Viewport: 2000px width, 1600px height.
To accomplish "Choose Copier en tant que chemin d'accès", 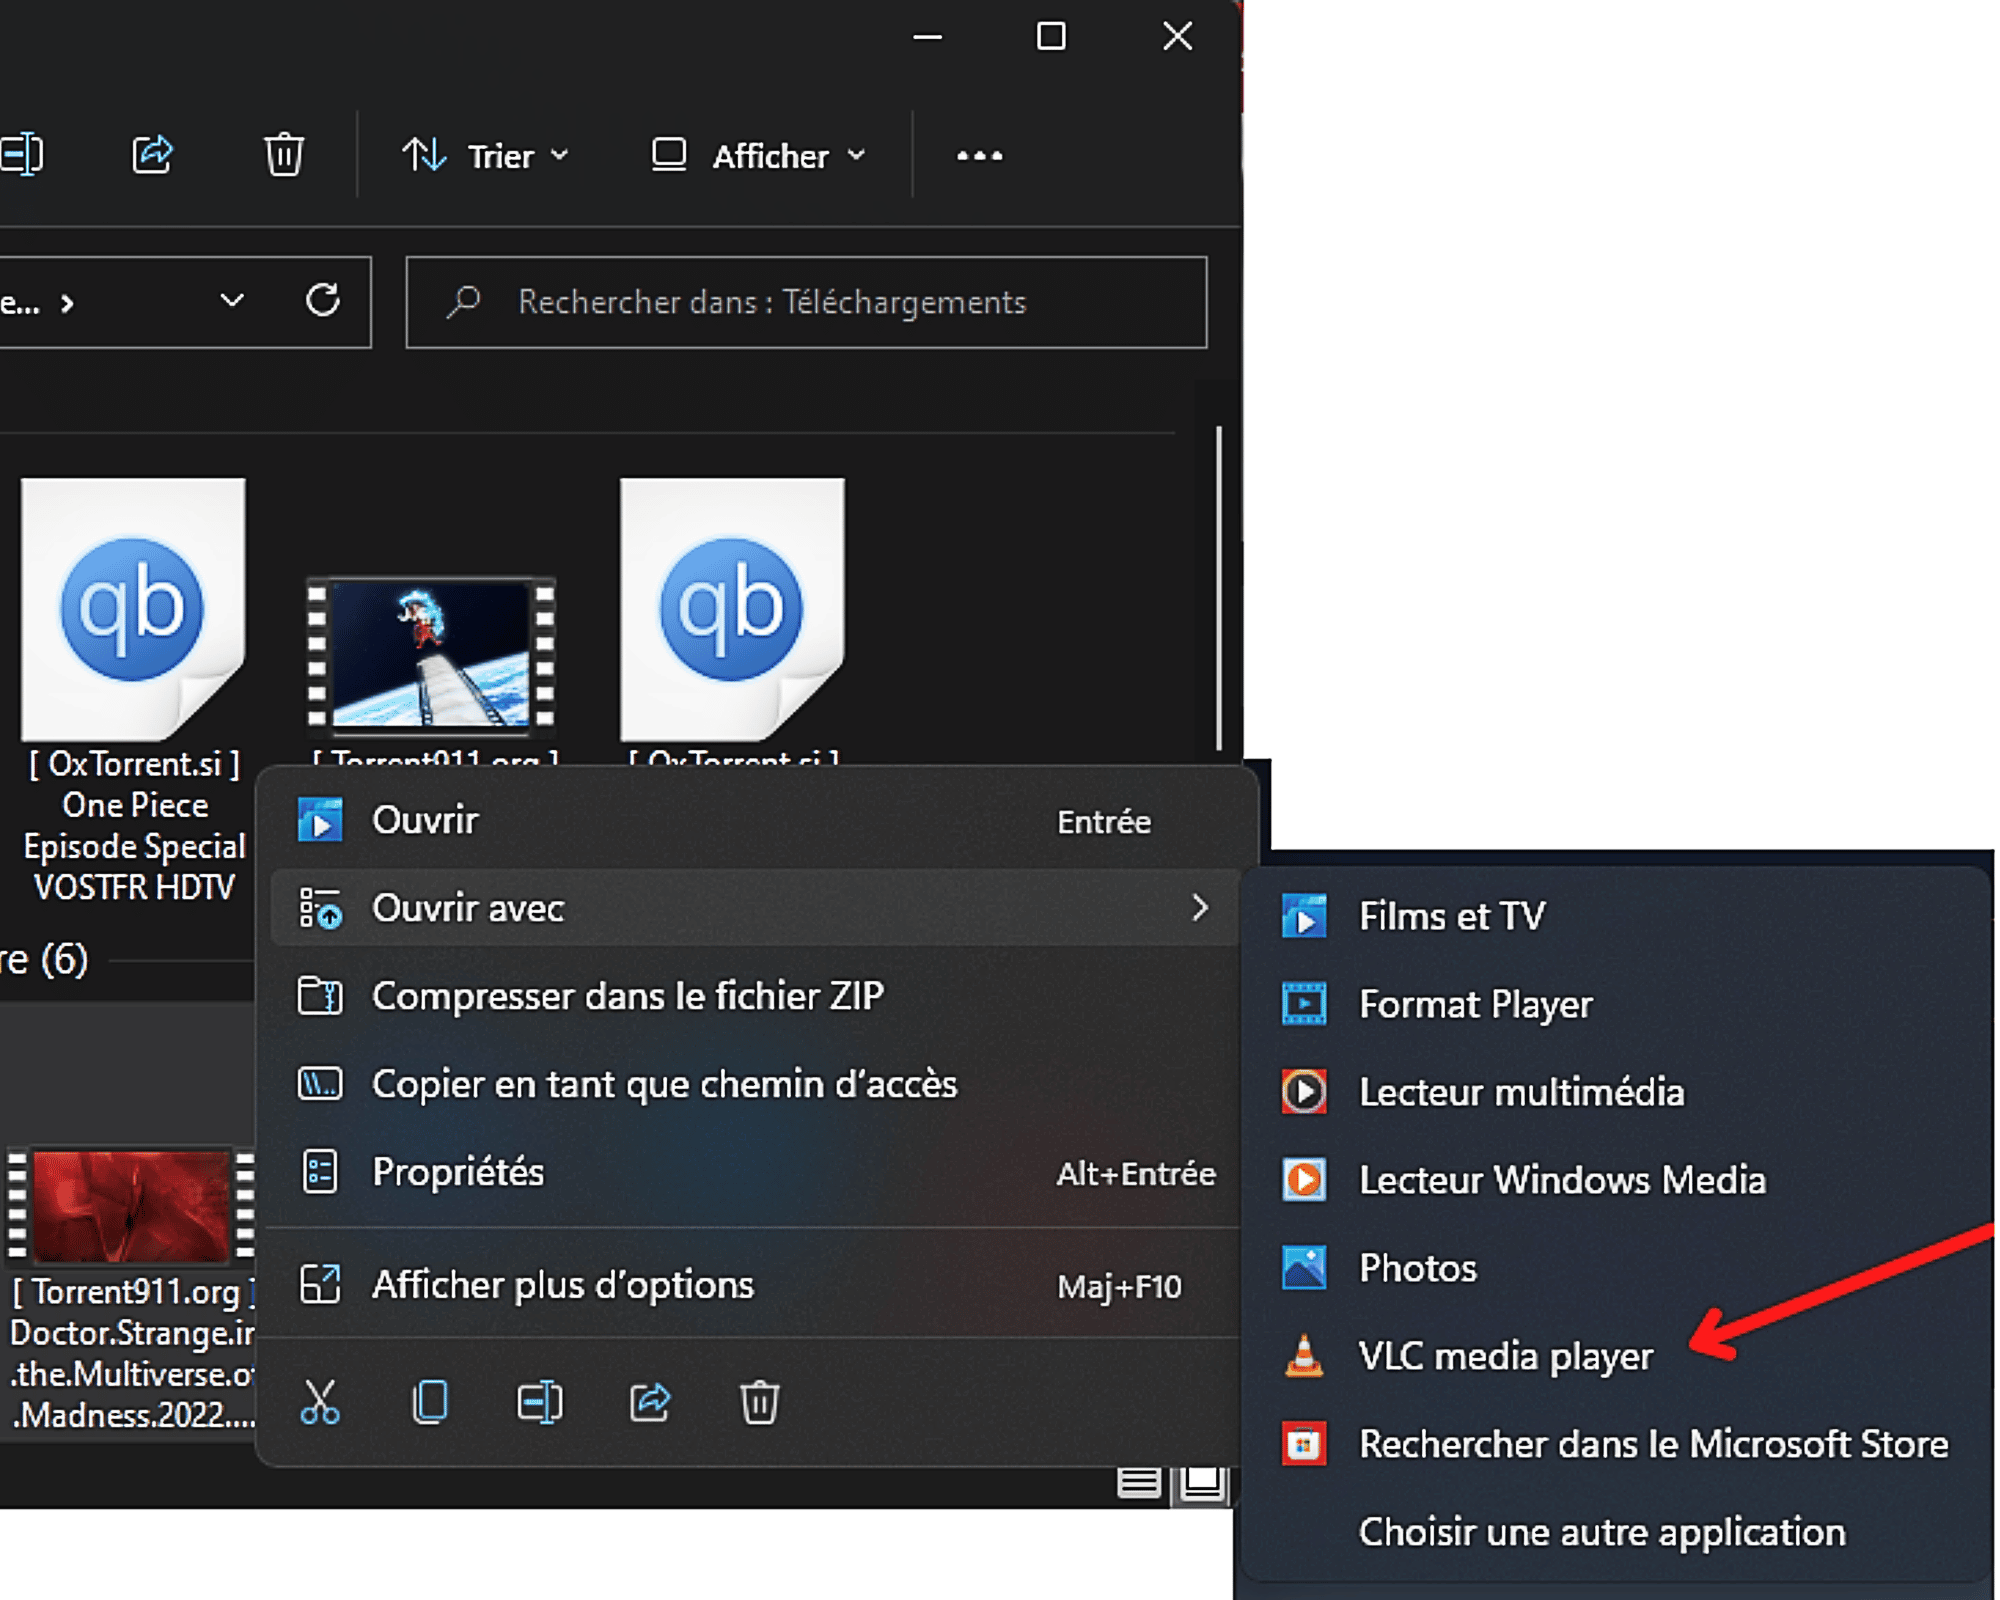I will click(757, 1084).
